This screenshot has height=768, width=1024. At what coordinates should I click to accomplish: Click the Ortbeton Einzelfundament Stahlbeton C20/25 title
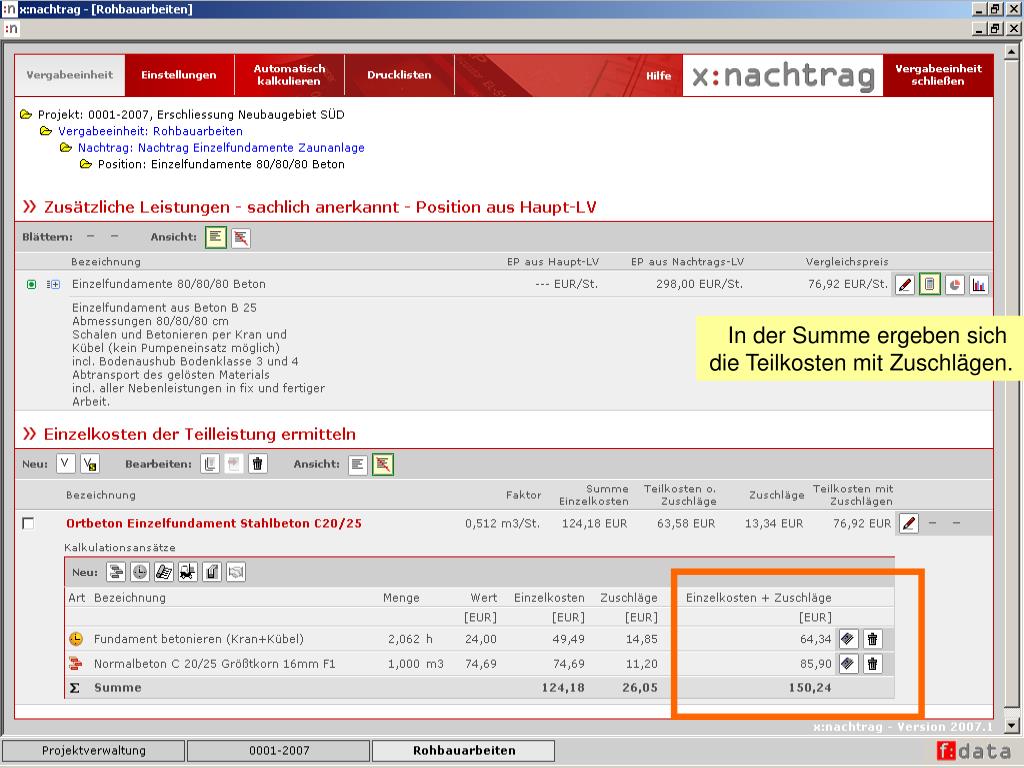click(214, 524)
